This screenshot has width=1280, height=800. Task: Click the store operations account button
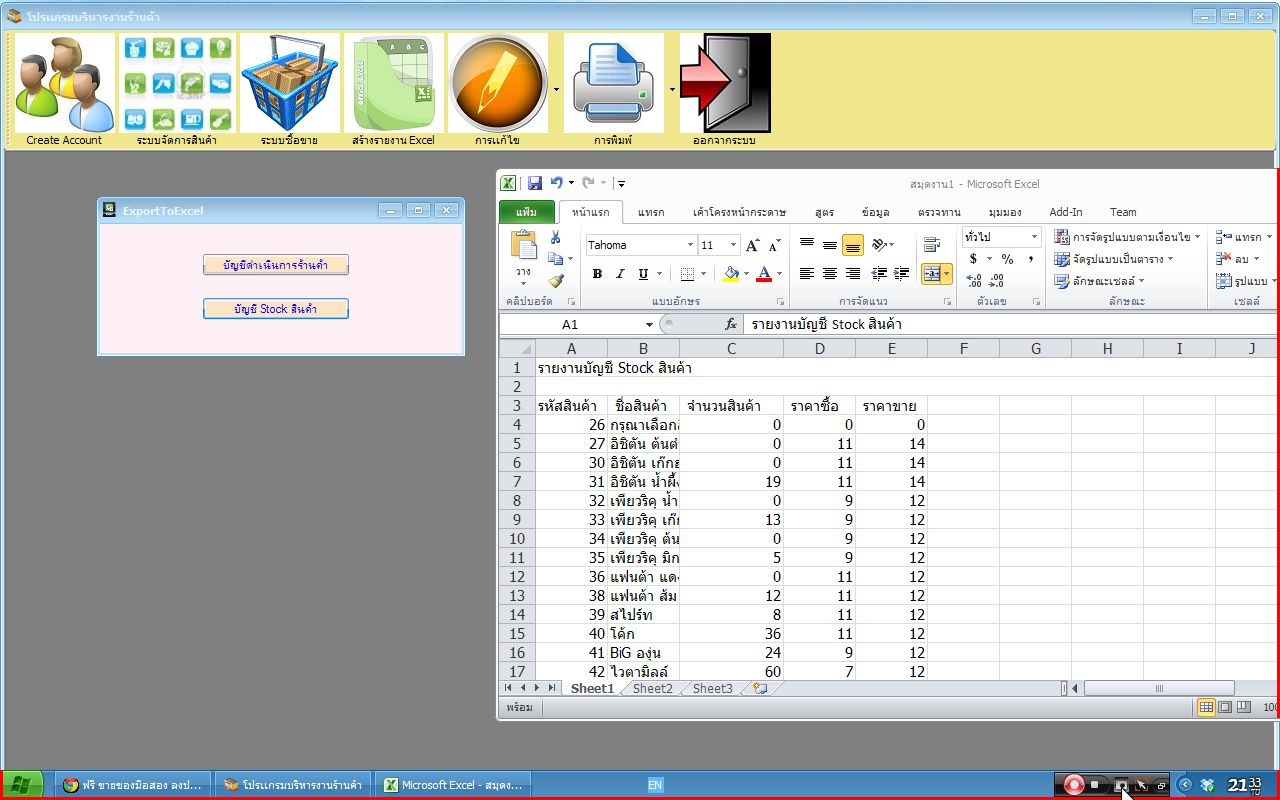(276, 265)
